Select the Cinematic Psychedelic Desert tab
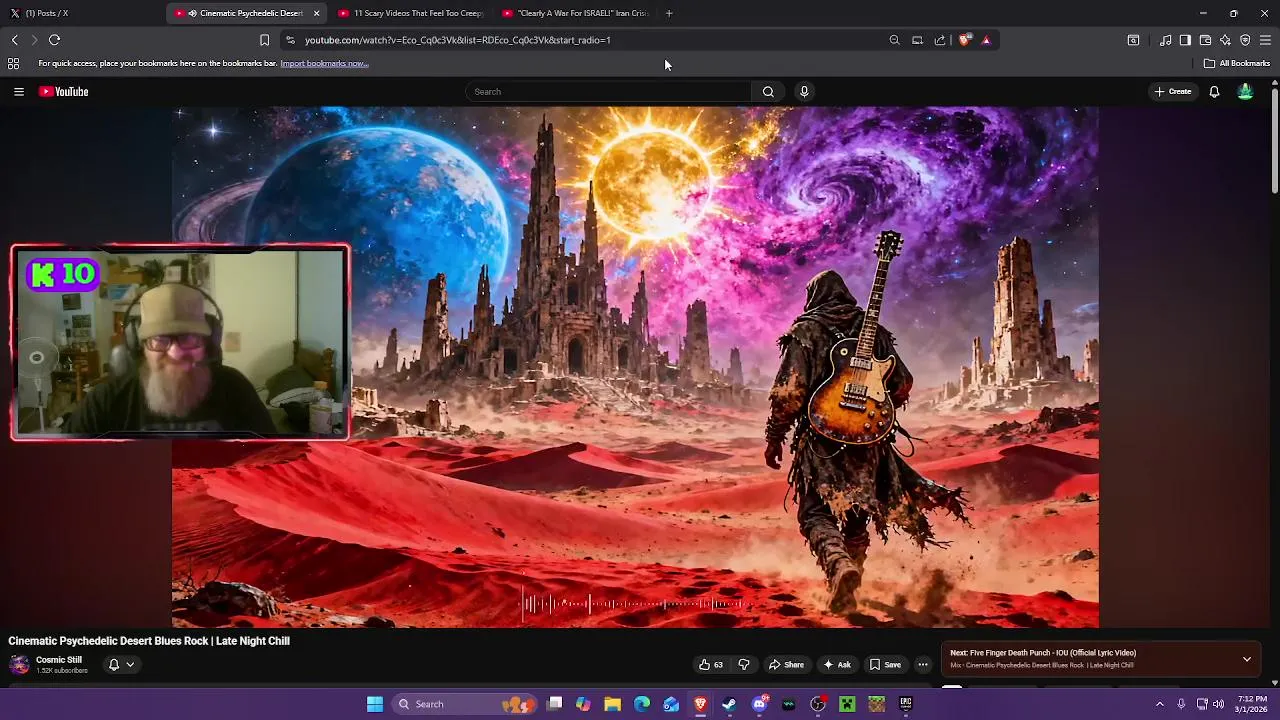The width and height of the screenshot is (1280, 720). click(x=247, y=13)
